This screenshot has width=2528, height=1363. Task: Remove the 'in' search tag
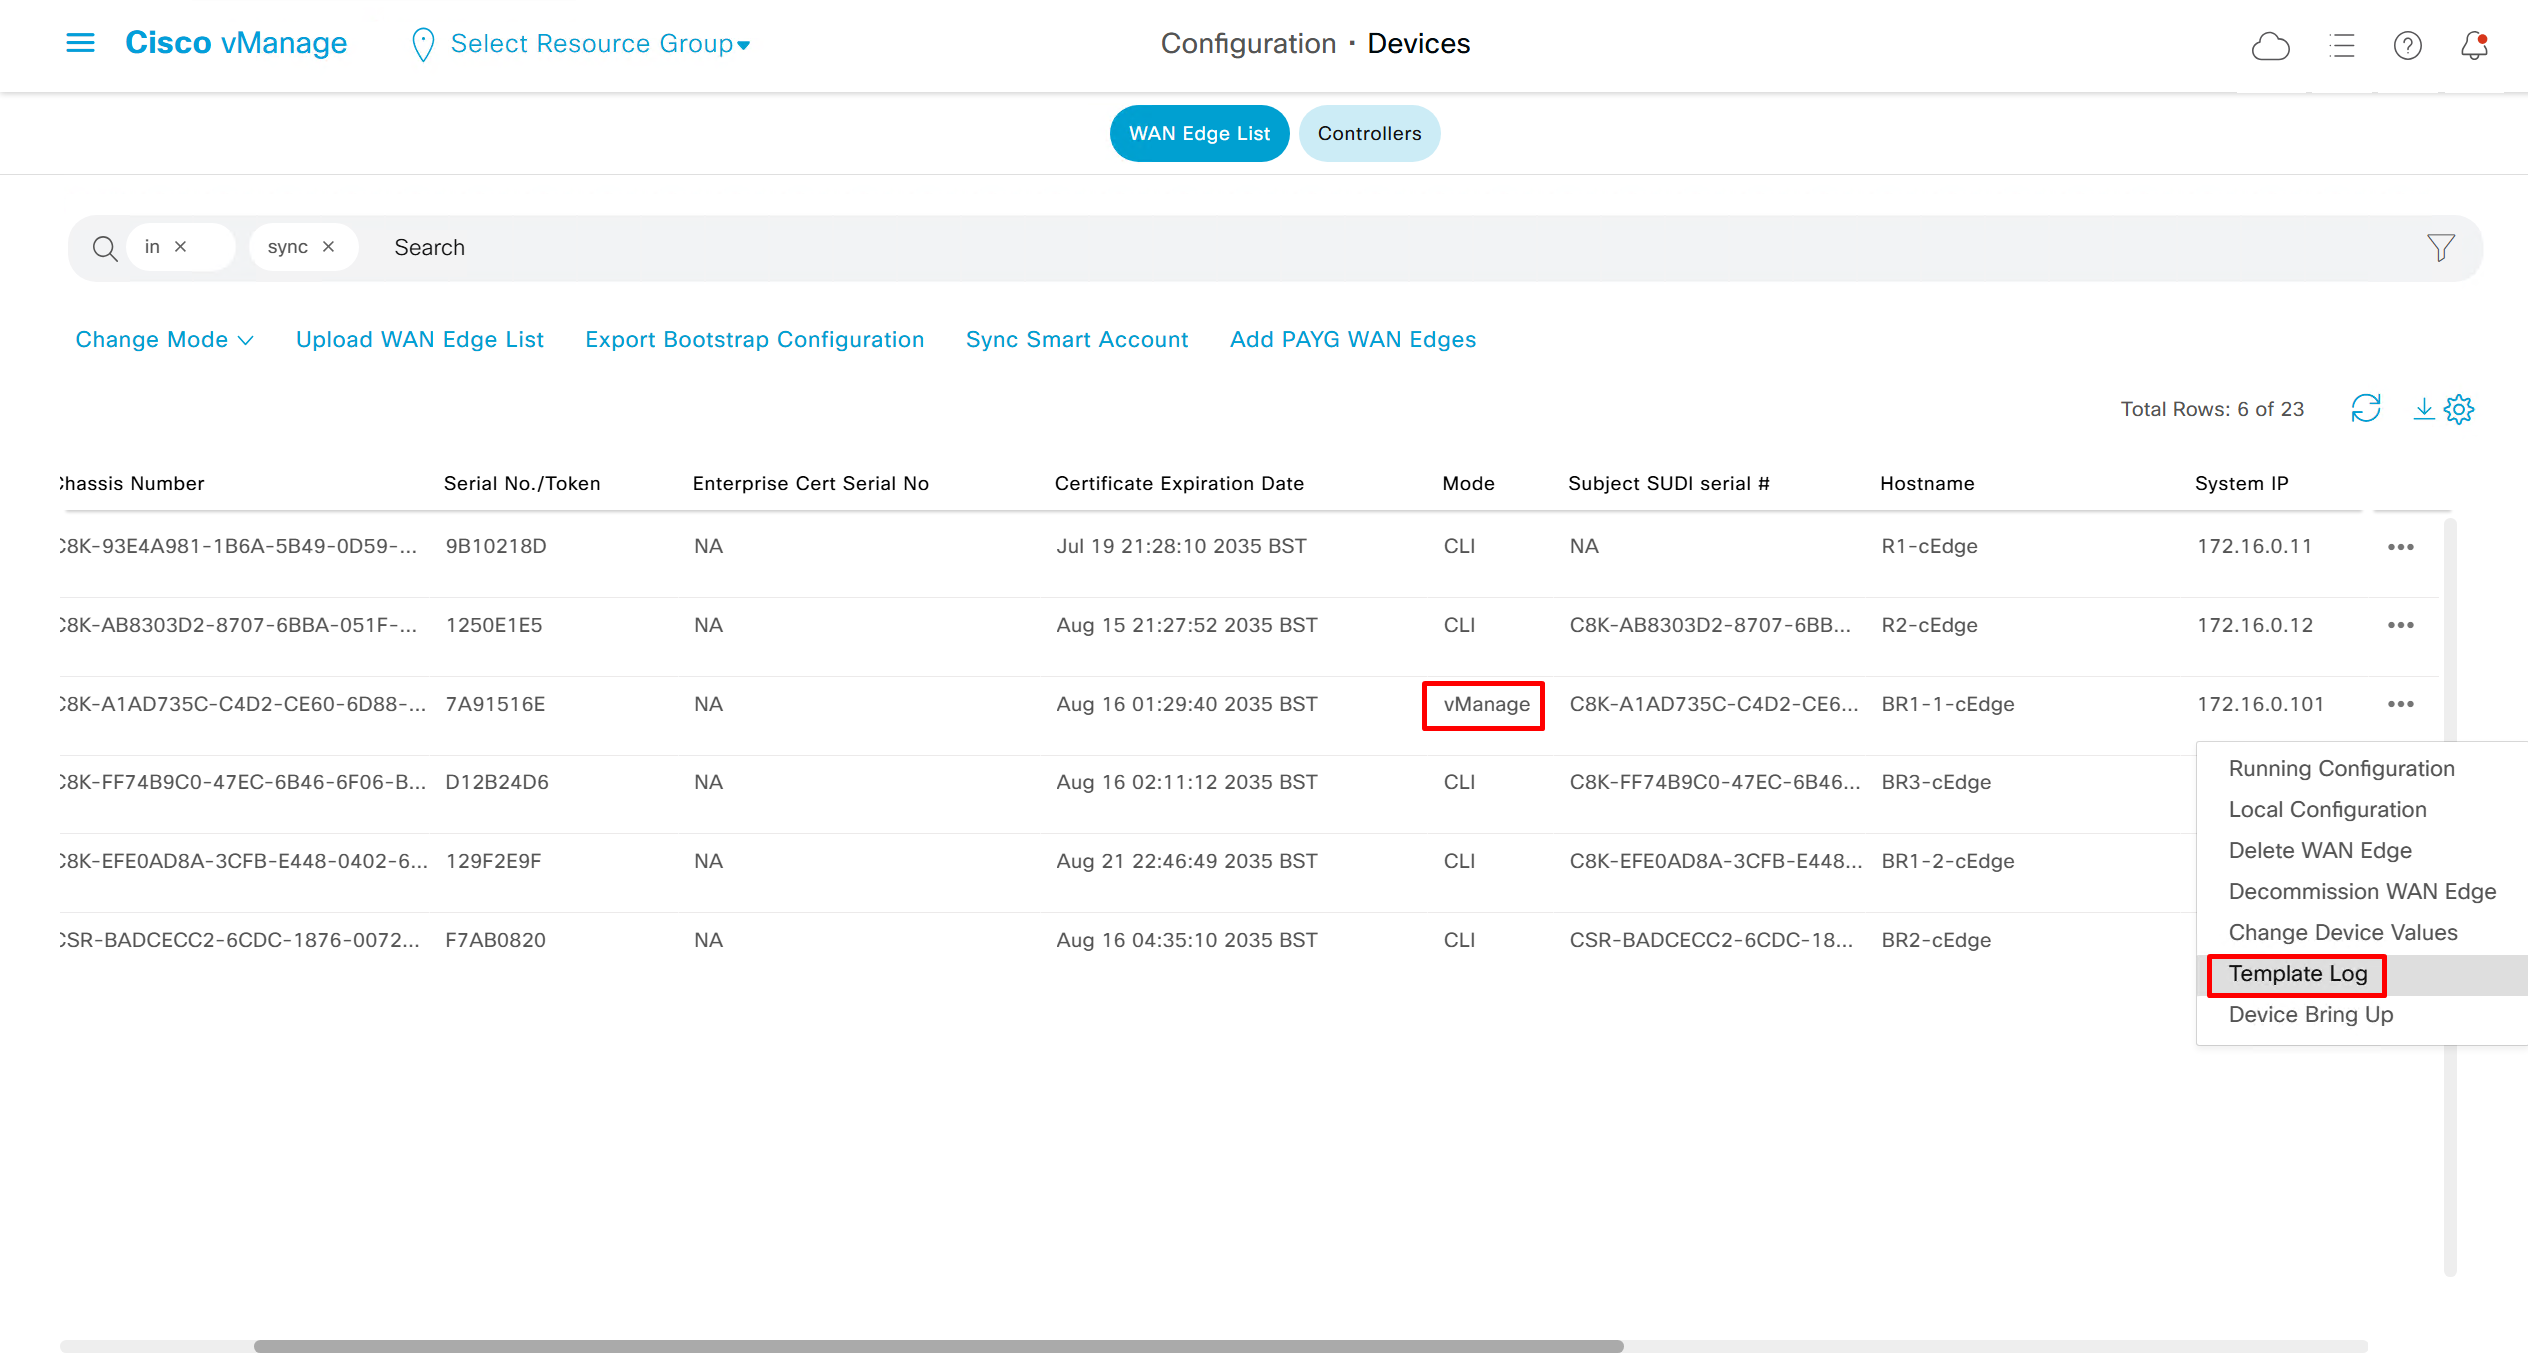click(181, 247)
